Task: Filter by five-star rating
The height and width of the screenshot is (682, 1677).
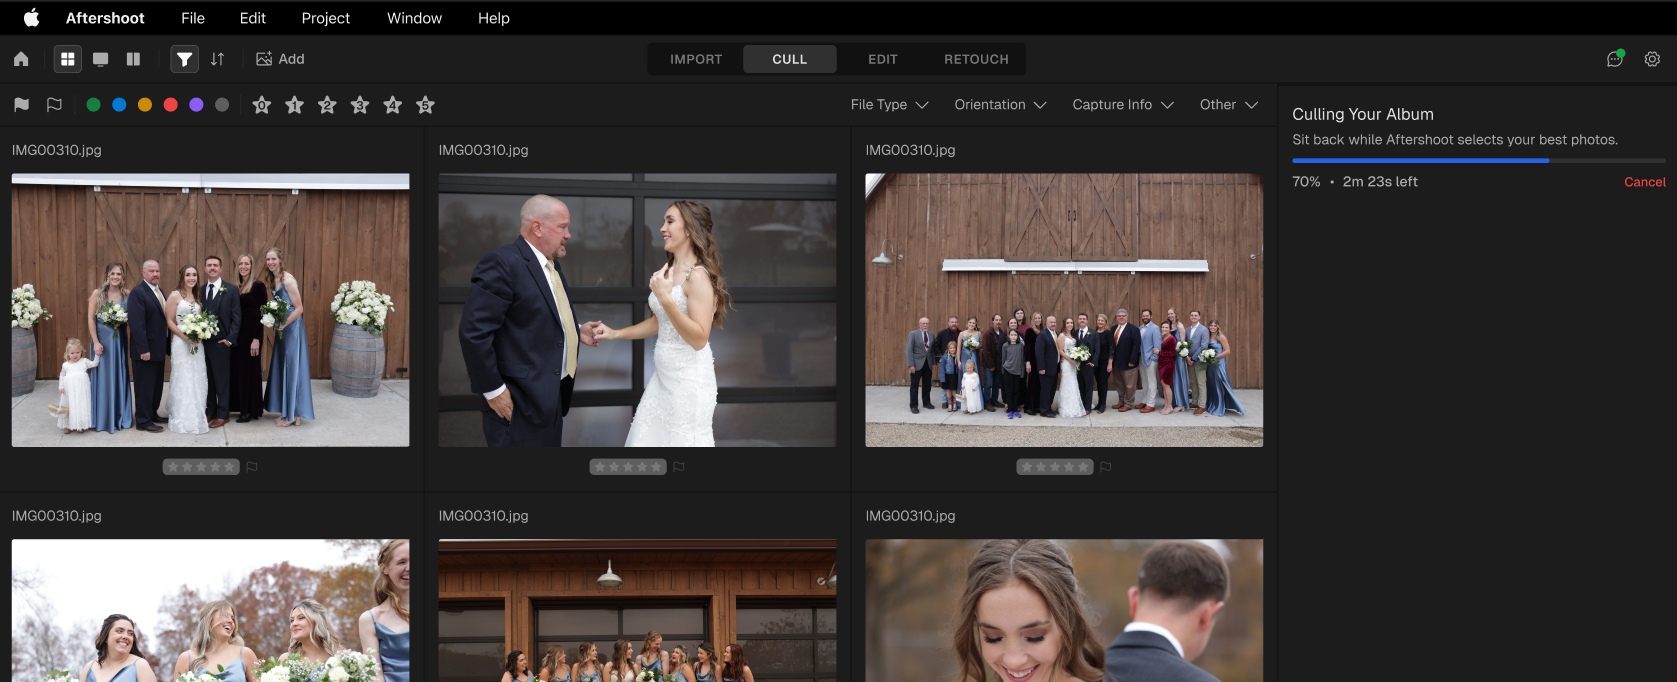Action: click(425, 105)
